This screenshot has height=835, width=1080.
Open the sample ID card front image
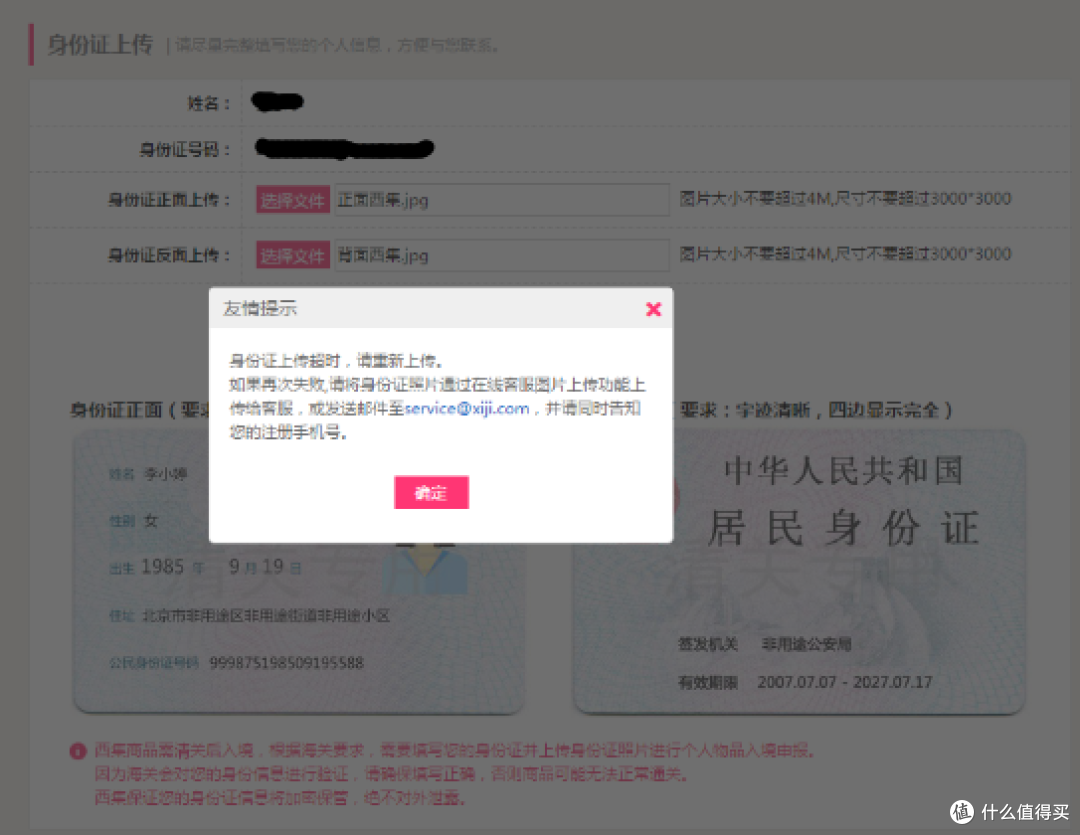click(x=298, y=572)
